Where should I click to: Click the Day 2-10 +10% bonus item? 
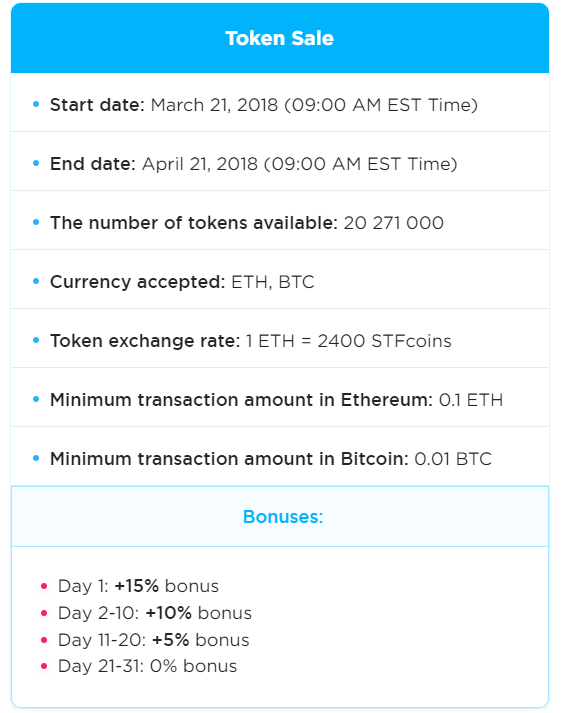[x=155, y=613]
